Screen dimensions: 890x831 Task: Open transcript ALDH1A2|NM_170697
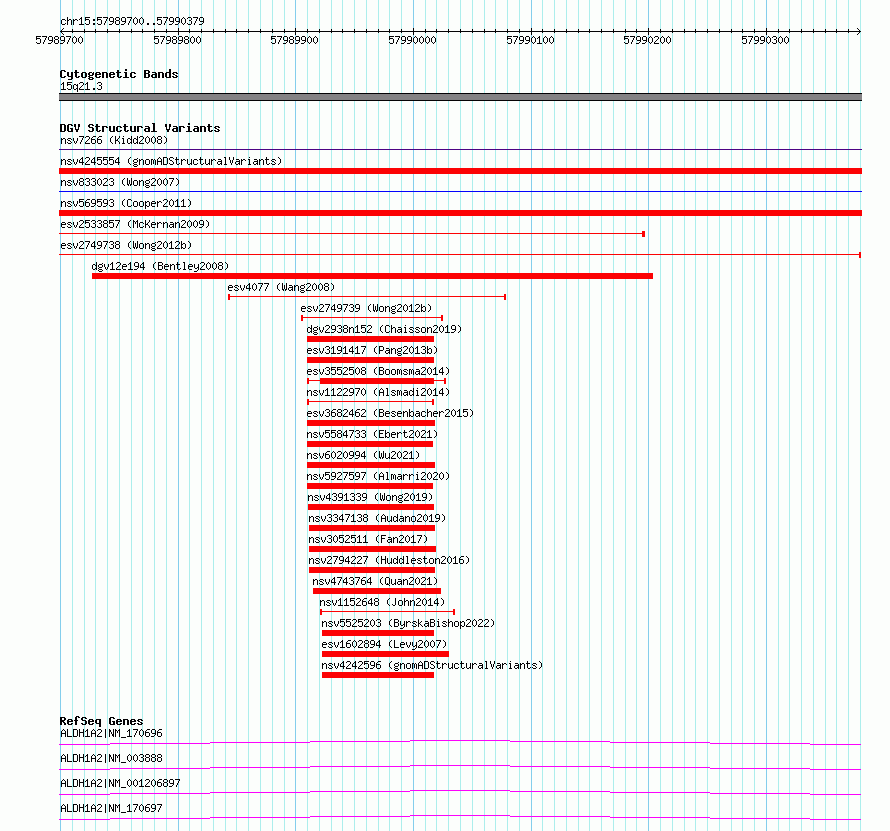(111, 808)
